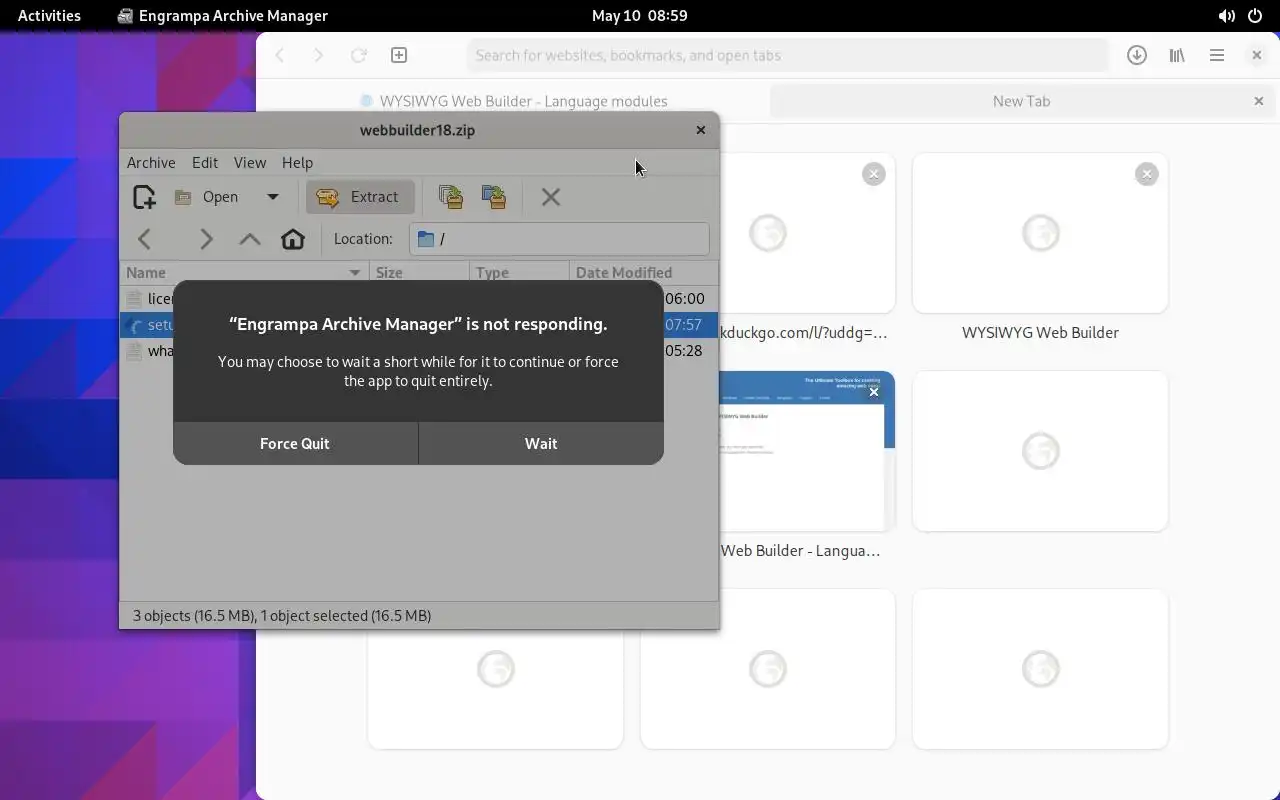This screenshot has width=1280, height=800.
Task: Open the Help menu in Engrampa
Action: pos(297,162)
